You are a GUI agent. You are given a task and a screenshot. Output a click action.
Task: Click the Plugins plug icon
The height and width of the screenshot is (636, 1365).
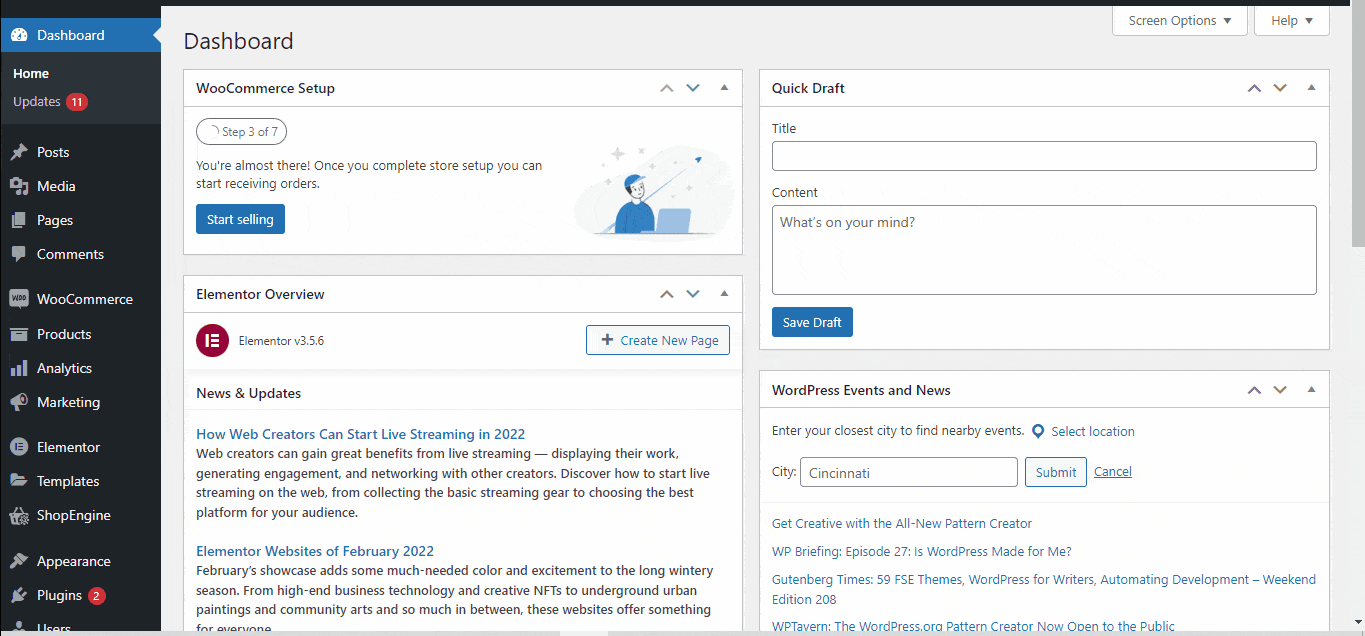(19, 595)
